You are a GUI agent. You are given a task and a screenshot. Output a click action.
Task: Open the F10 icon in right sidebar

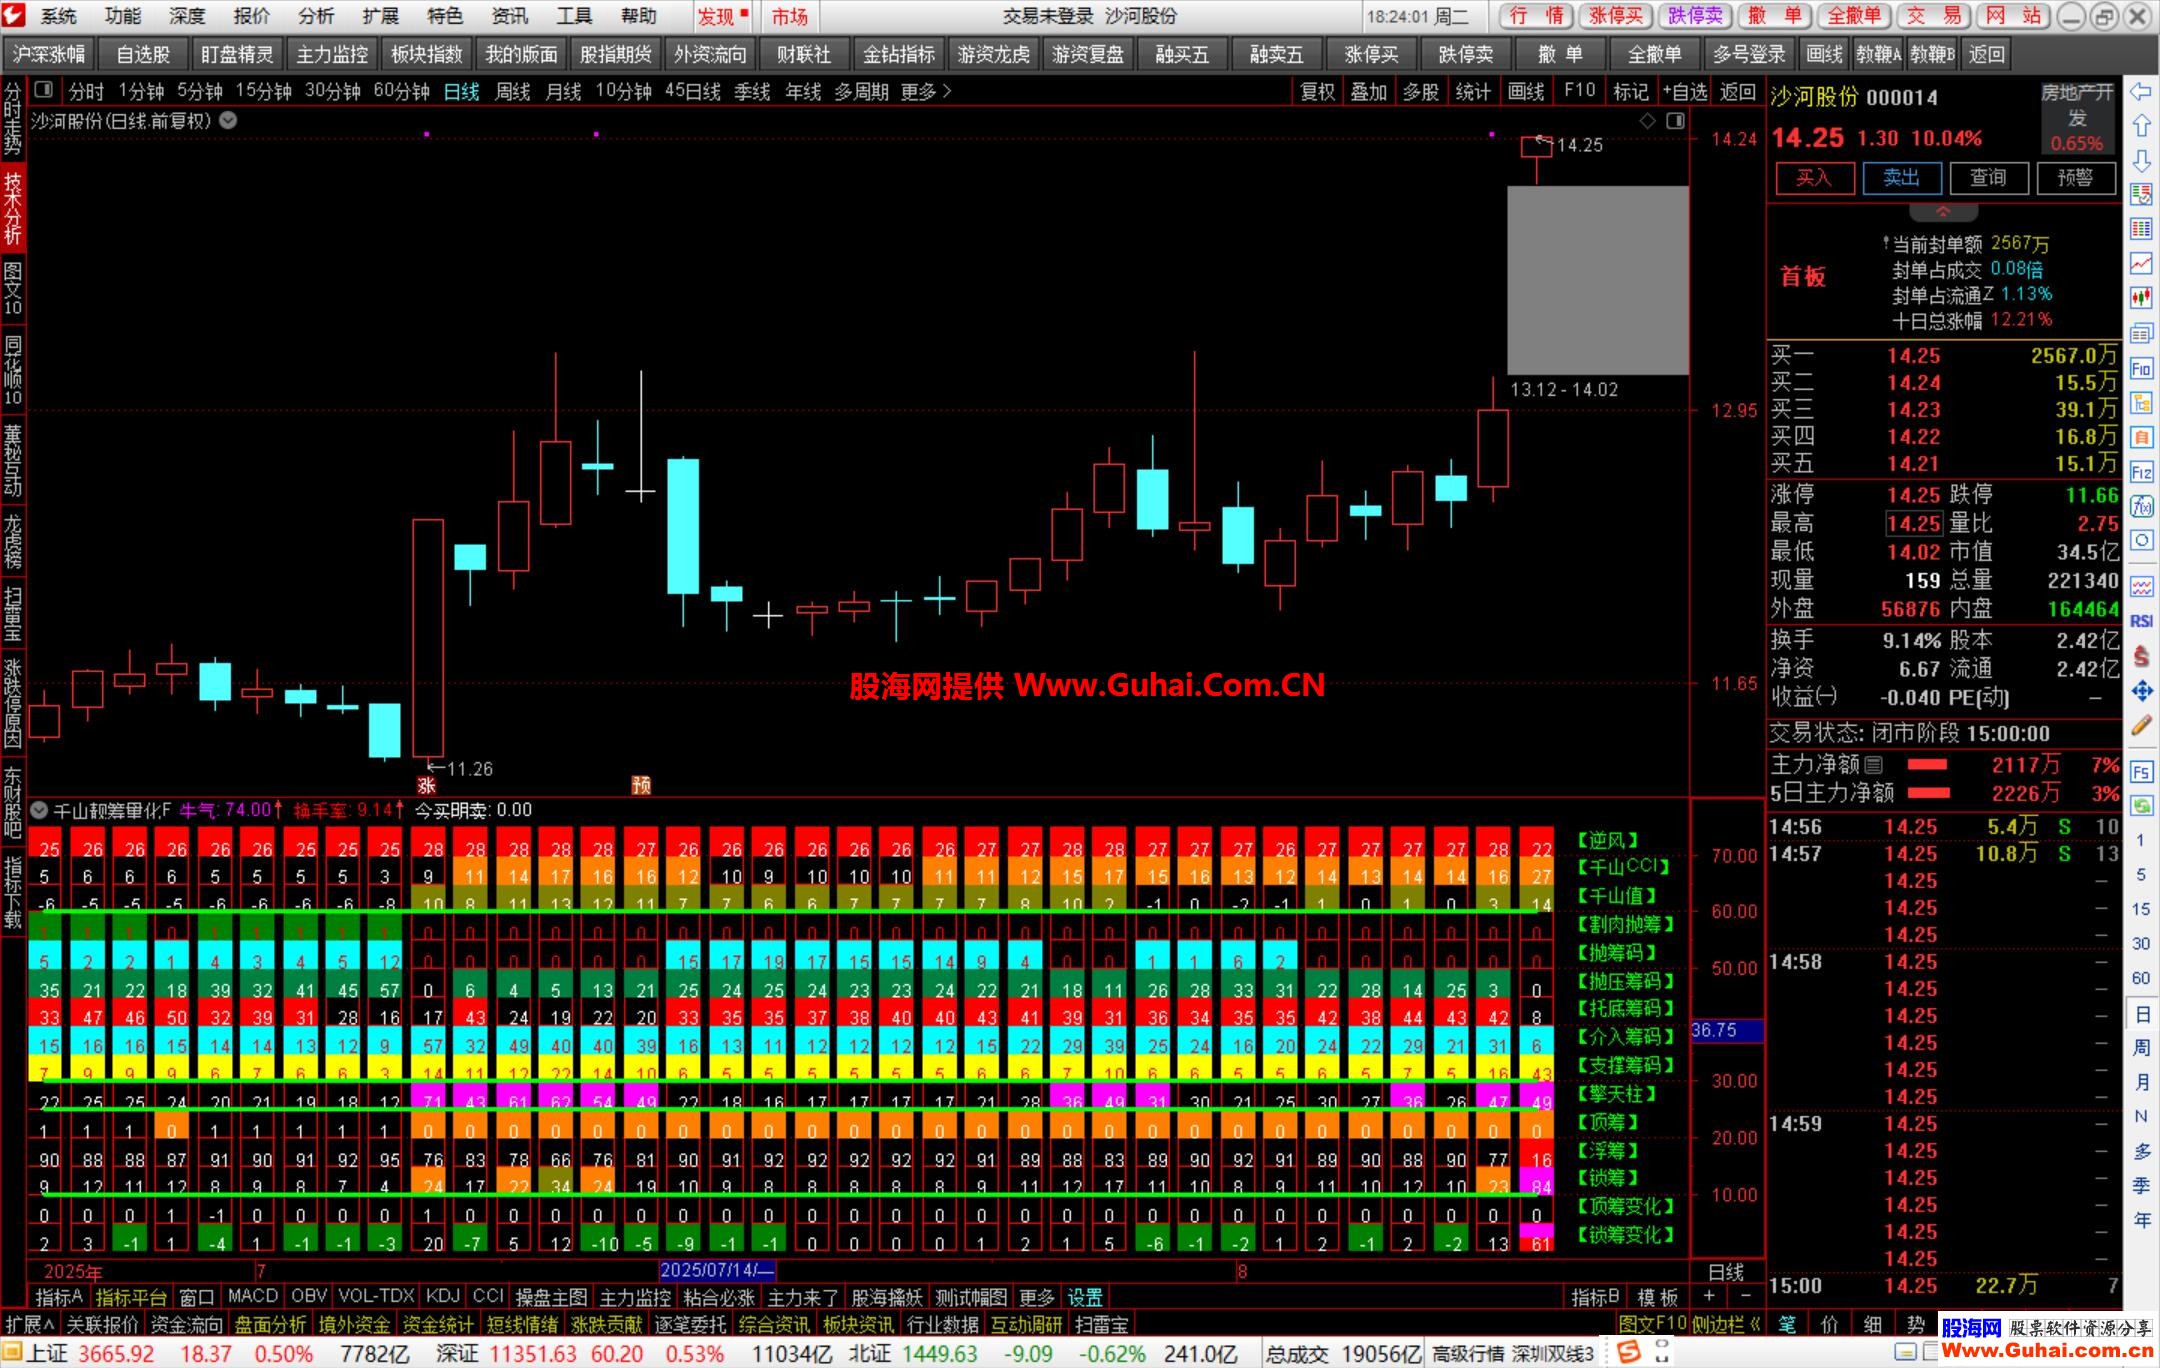point(2141,368)
